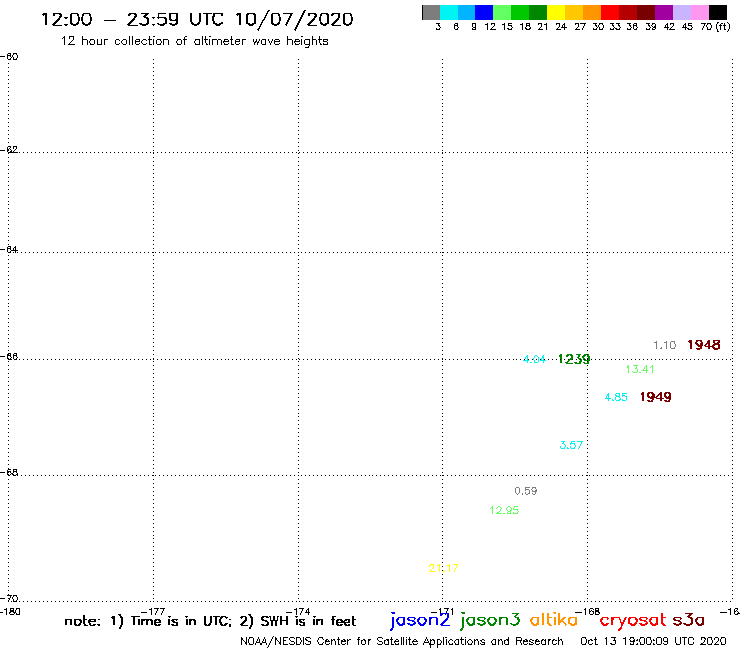Click the green jason3 satellite label

490,620
